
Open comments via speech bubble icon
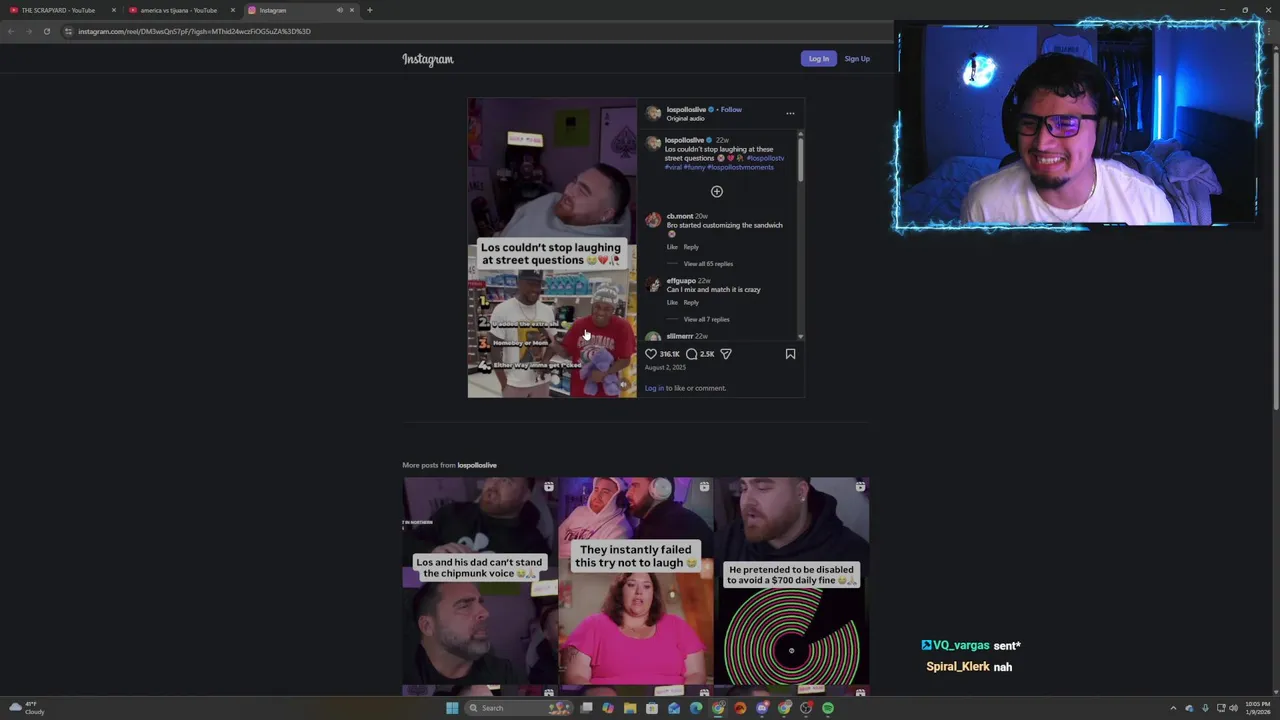691,354
